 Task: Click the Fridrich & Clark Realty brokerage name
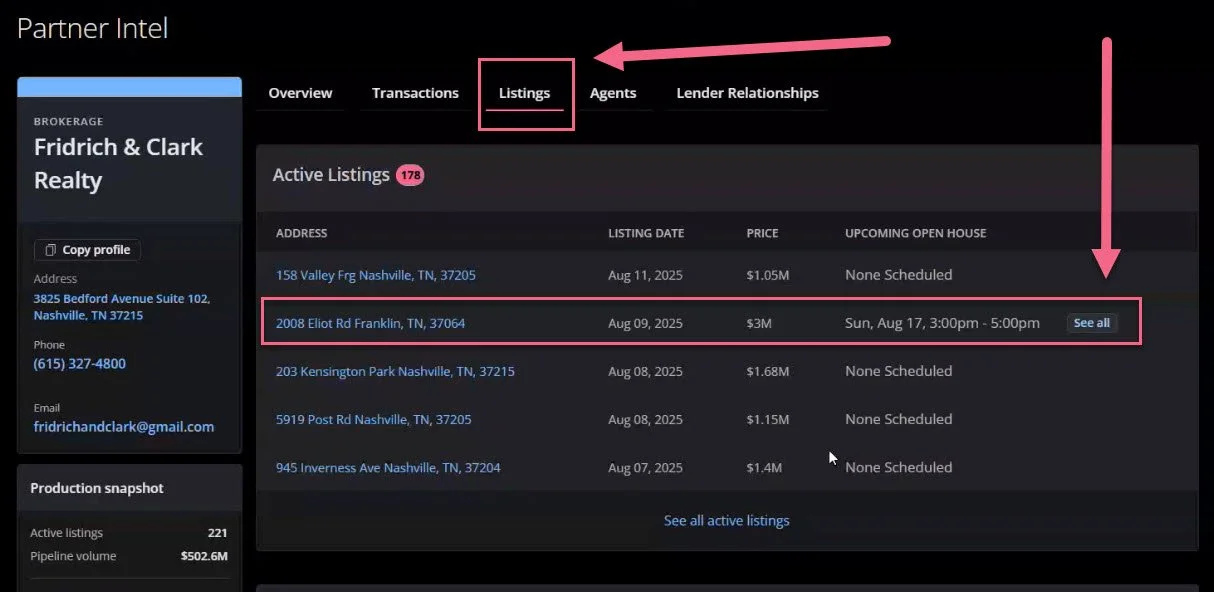pyautogui.click(x=118, y=164)
